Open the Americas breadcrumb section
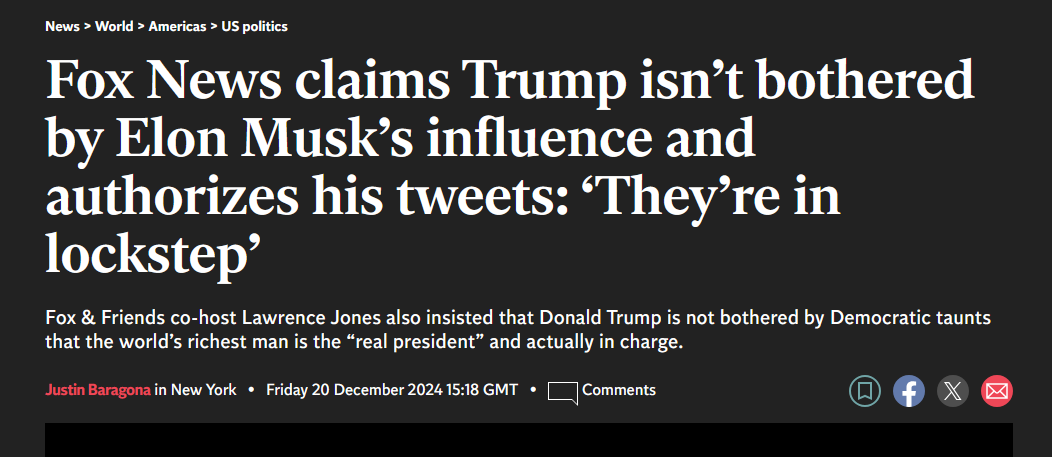The height and width of the screenshot is (457, 1052). click(177, 27)
